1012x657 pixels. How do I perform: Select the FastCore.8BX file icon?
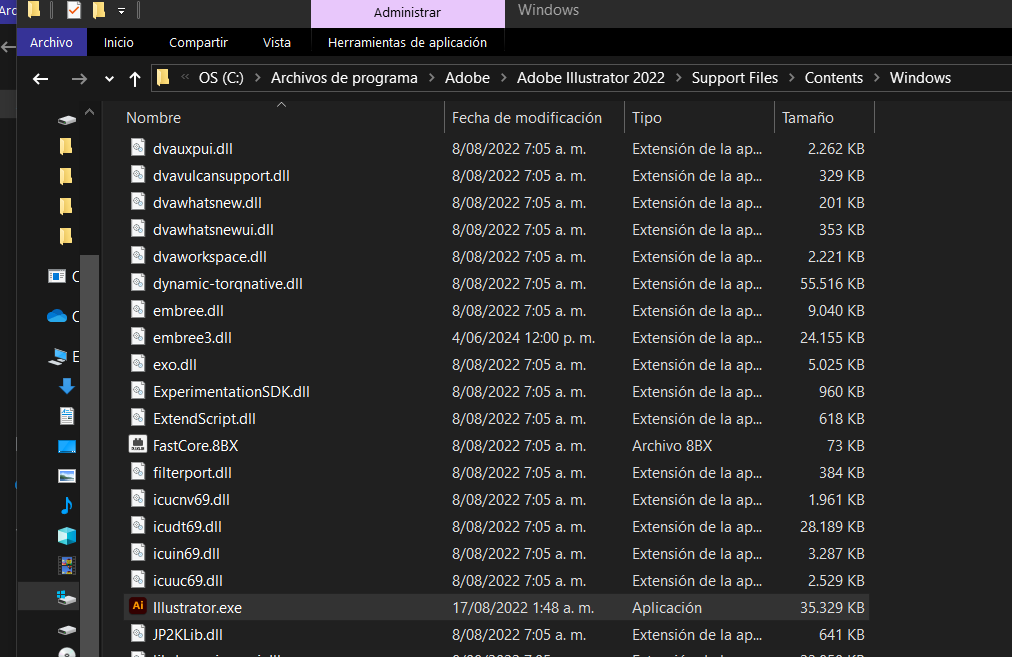click(x=137, y=445)
